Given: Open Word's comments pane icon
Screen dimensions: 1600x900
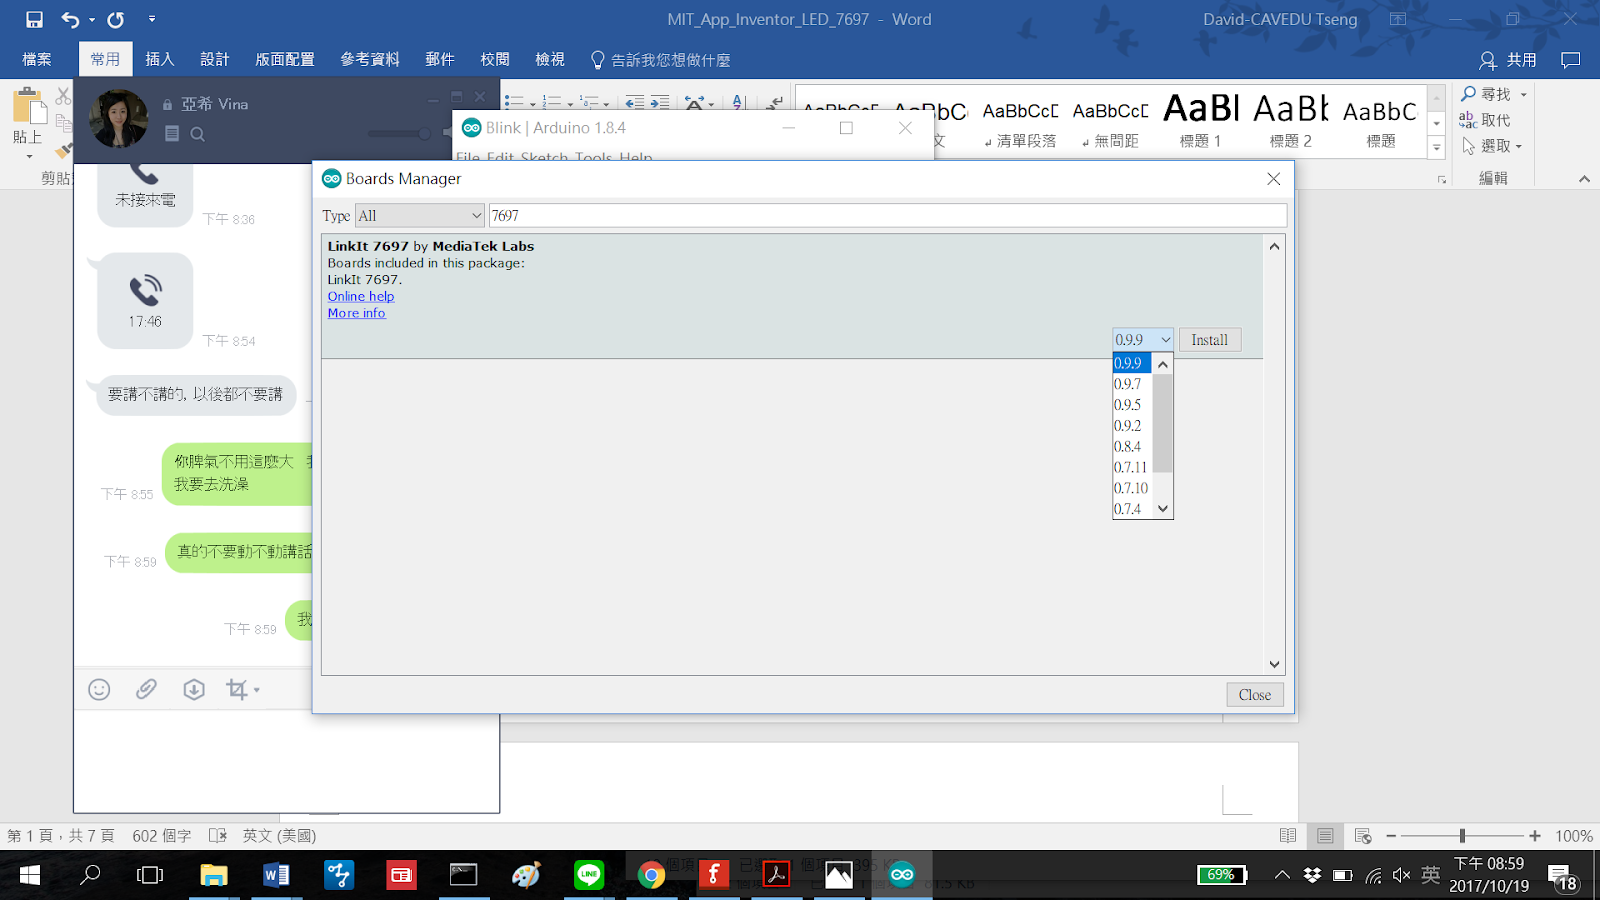Looking at the screenshot, I should coord(1571,60).
